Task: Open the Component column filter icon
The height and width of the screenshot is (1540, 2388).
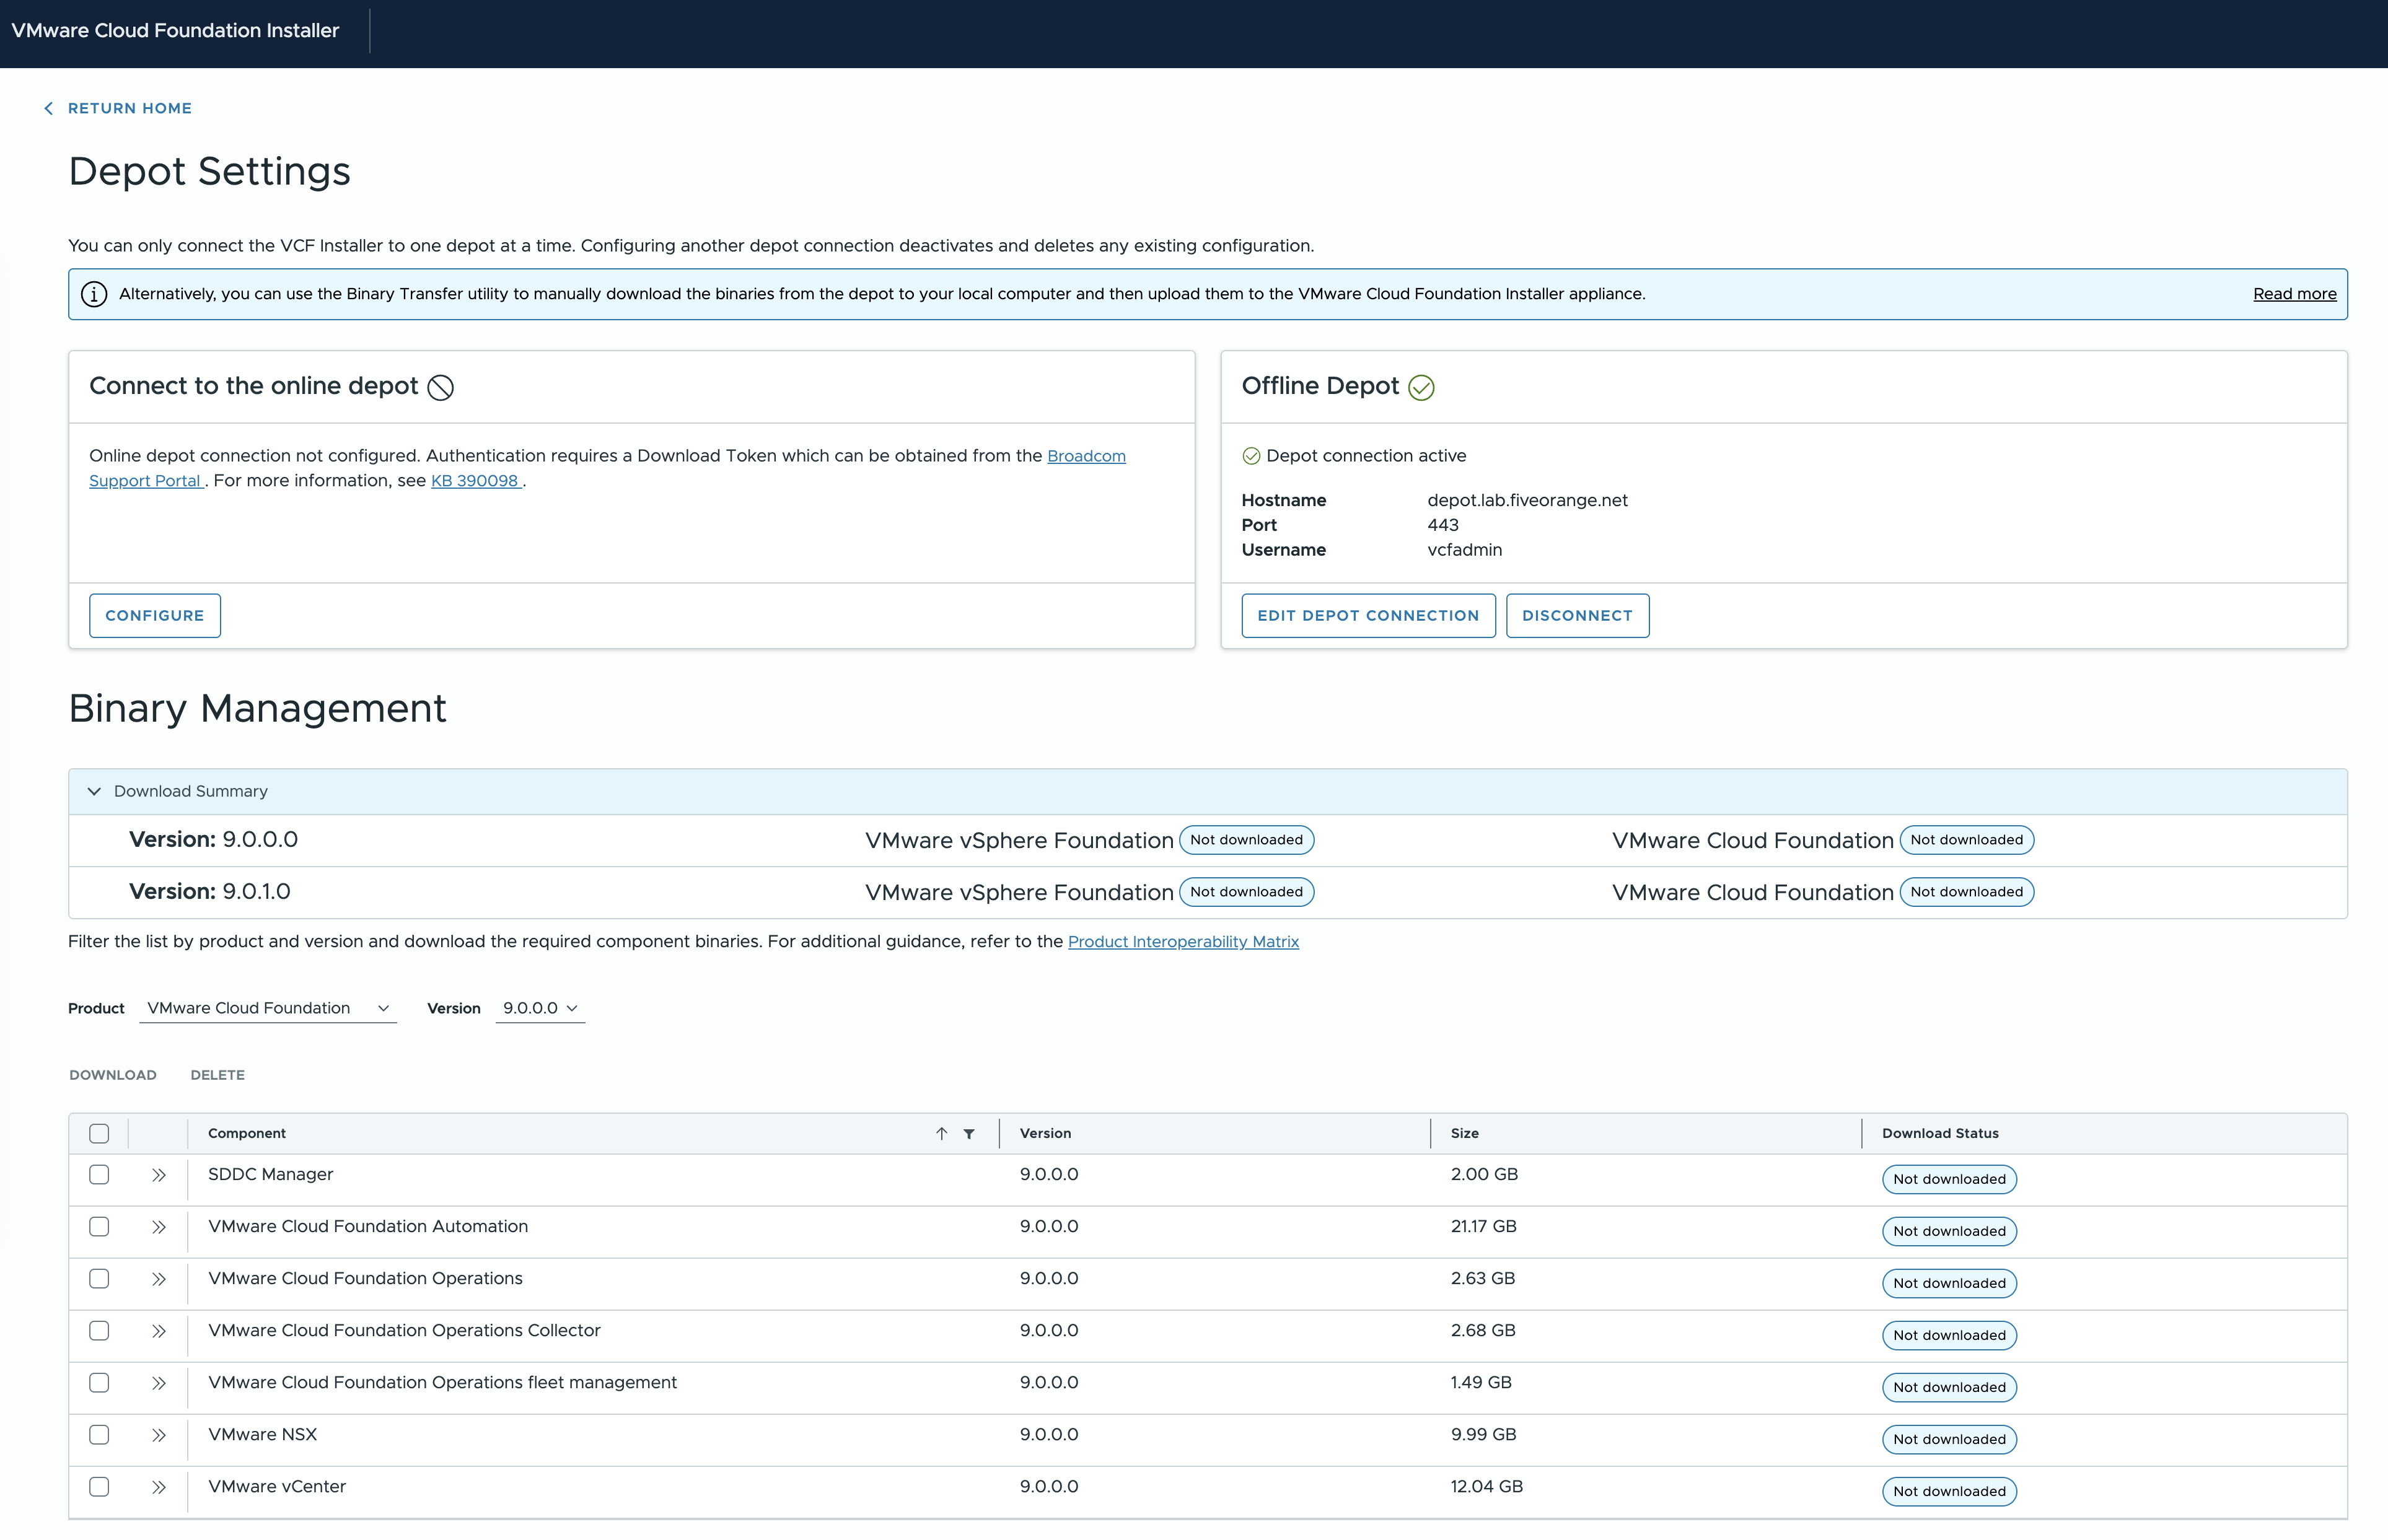Action: [969, 1133]
